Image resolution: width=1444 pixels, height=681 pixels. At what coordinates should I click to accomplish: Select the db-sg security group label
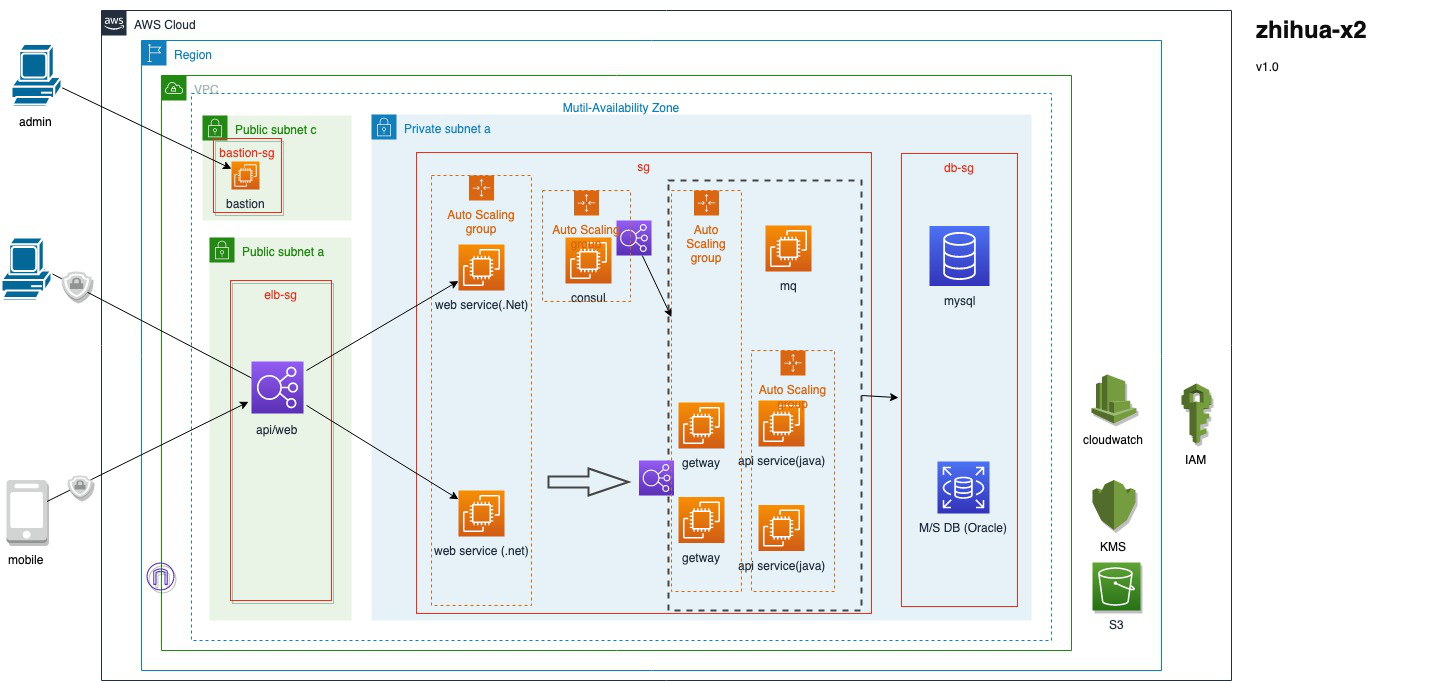point(959,167)
